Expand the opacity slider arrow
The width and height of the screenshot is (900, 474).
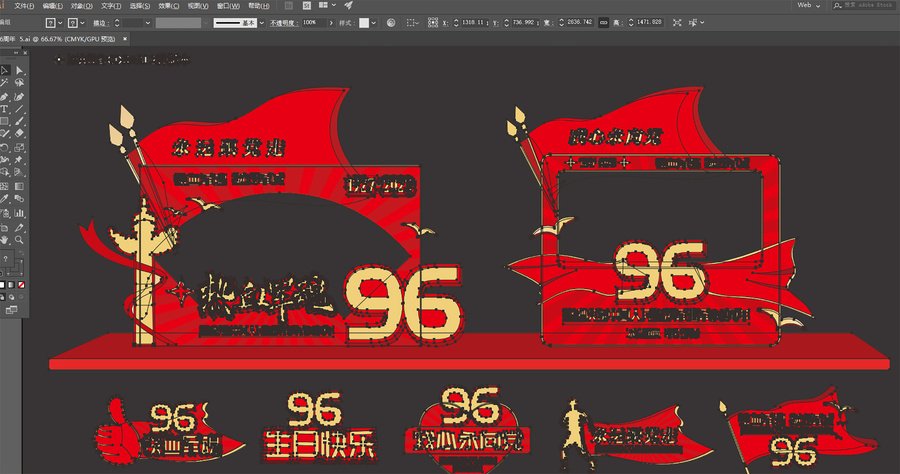coord(331,23)
